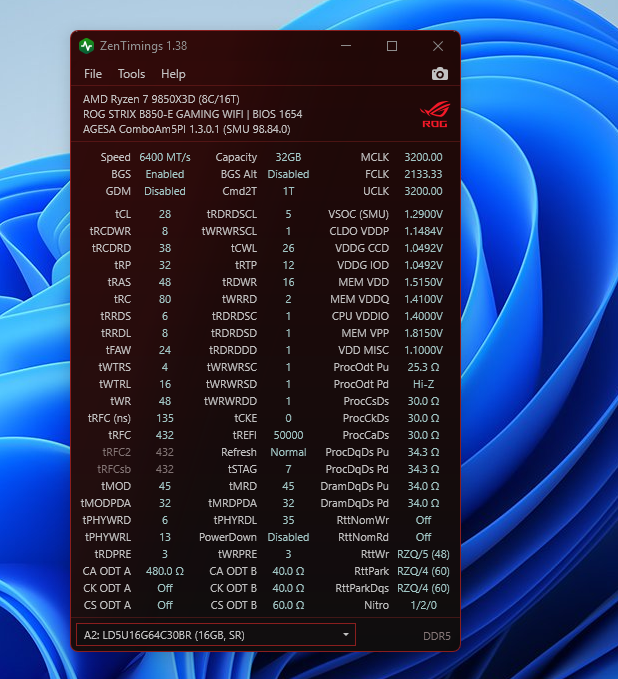
Task: Click the tRCDRD value 38
Action: tap(165, 248)
